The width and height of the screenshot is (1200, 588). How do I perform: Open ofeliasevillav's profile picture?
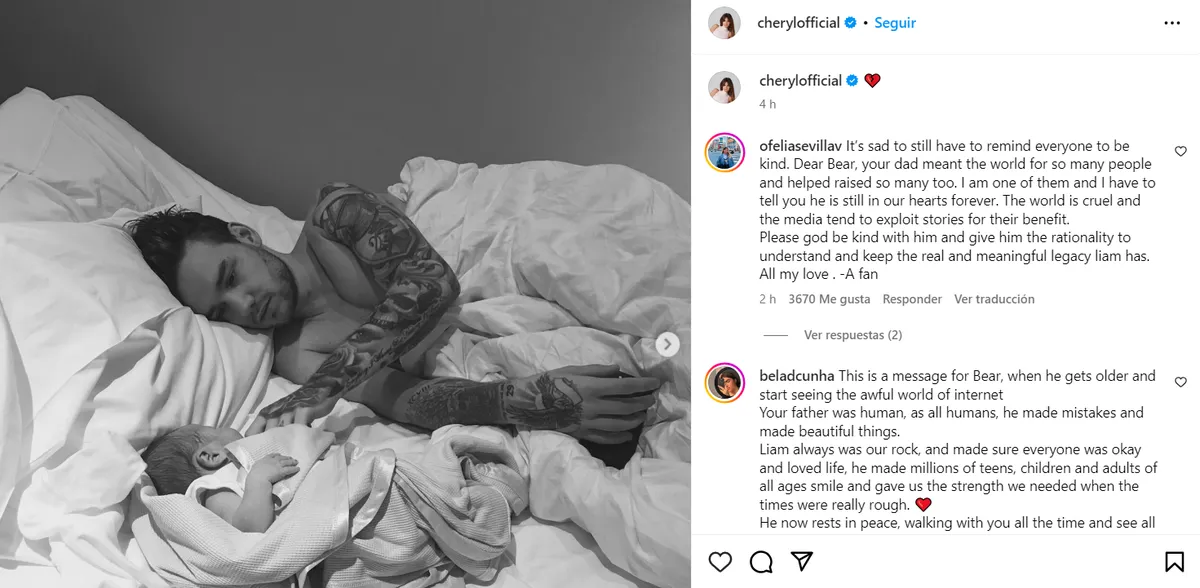tap(725, 152)
